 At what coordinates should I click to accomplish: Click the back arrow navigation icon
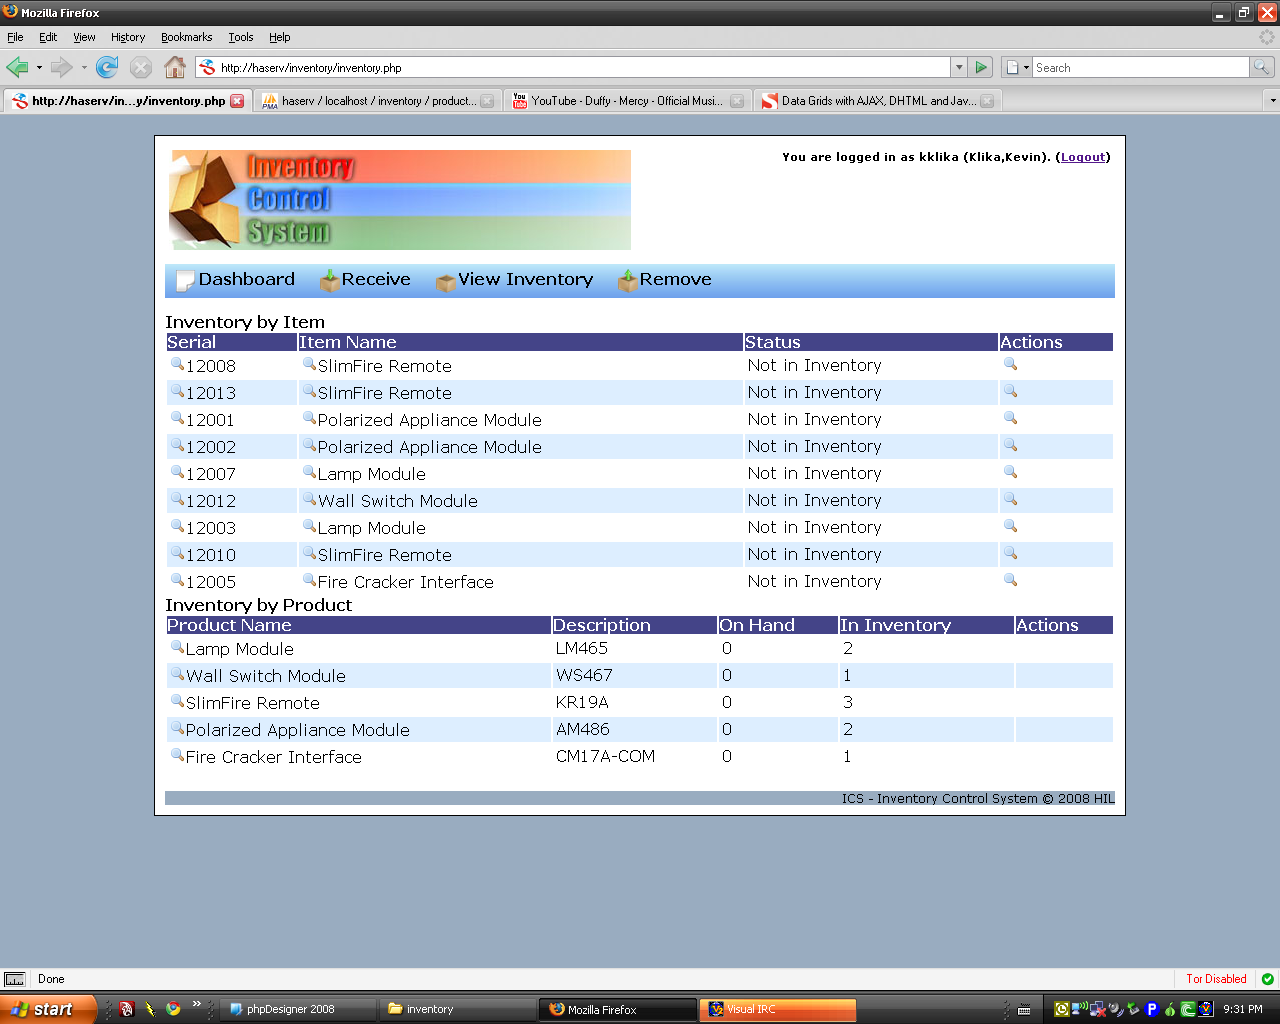[18, 67]
